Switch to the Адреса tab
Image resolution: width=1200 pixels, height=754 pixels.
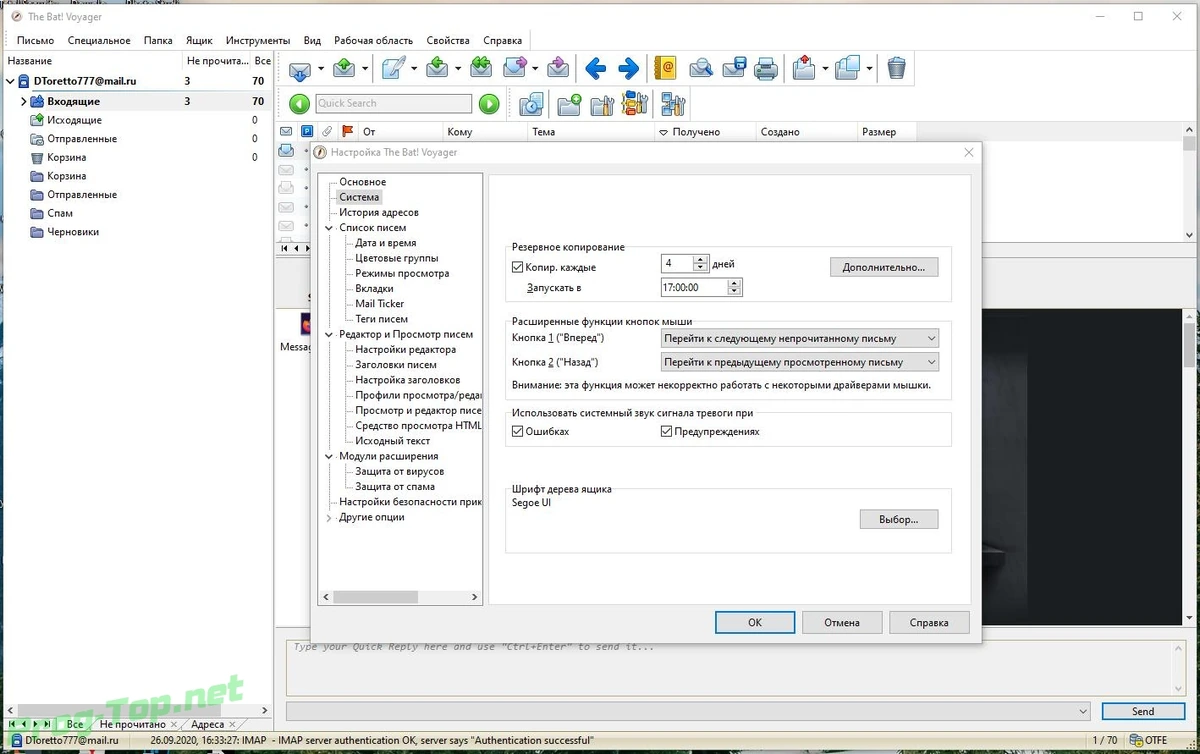click(208, 724)
